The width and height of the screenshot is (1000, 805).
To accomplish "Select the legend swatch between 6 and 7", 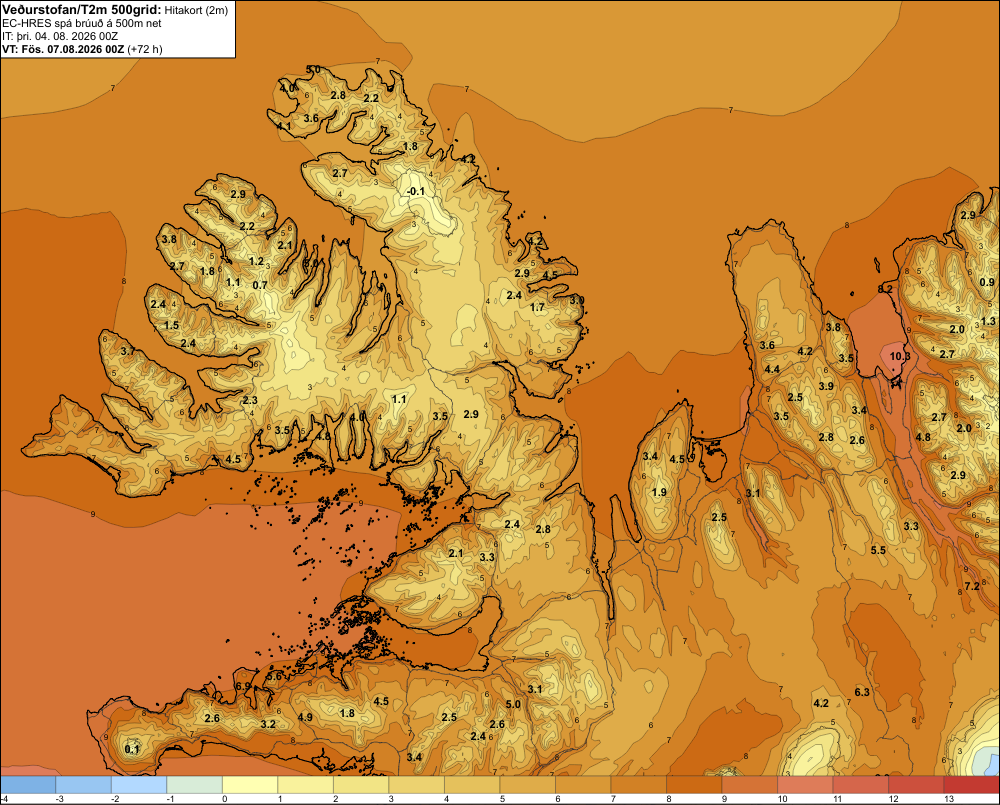I will (x=583, y=785).
